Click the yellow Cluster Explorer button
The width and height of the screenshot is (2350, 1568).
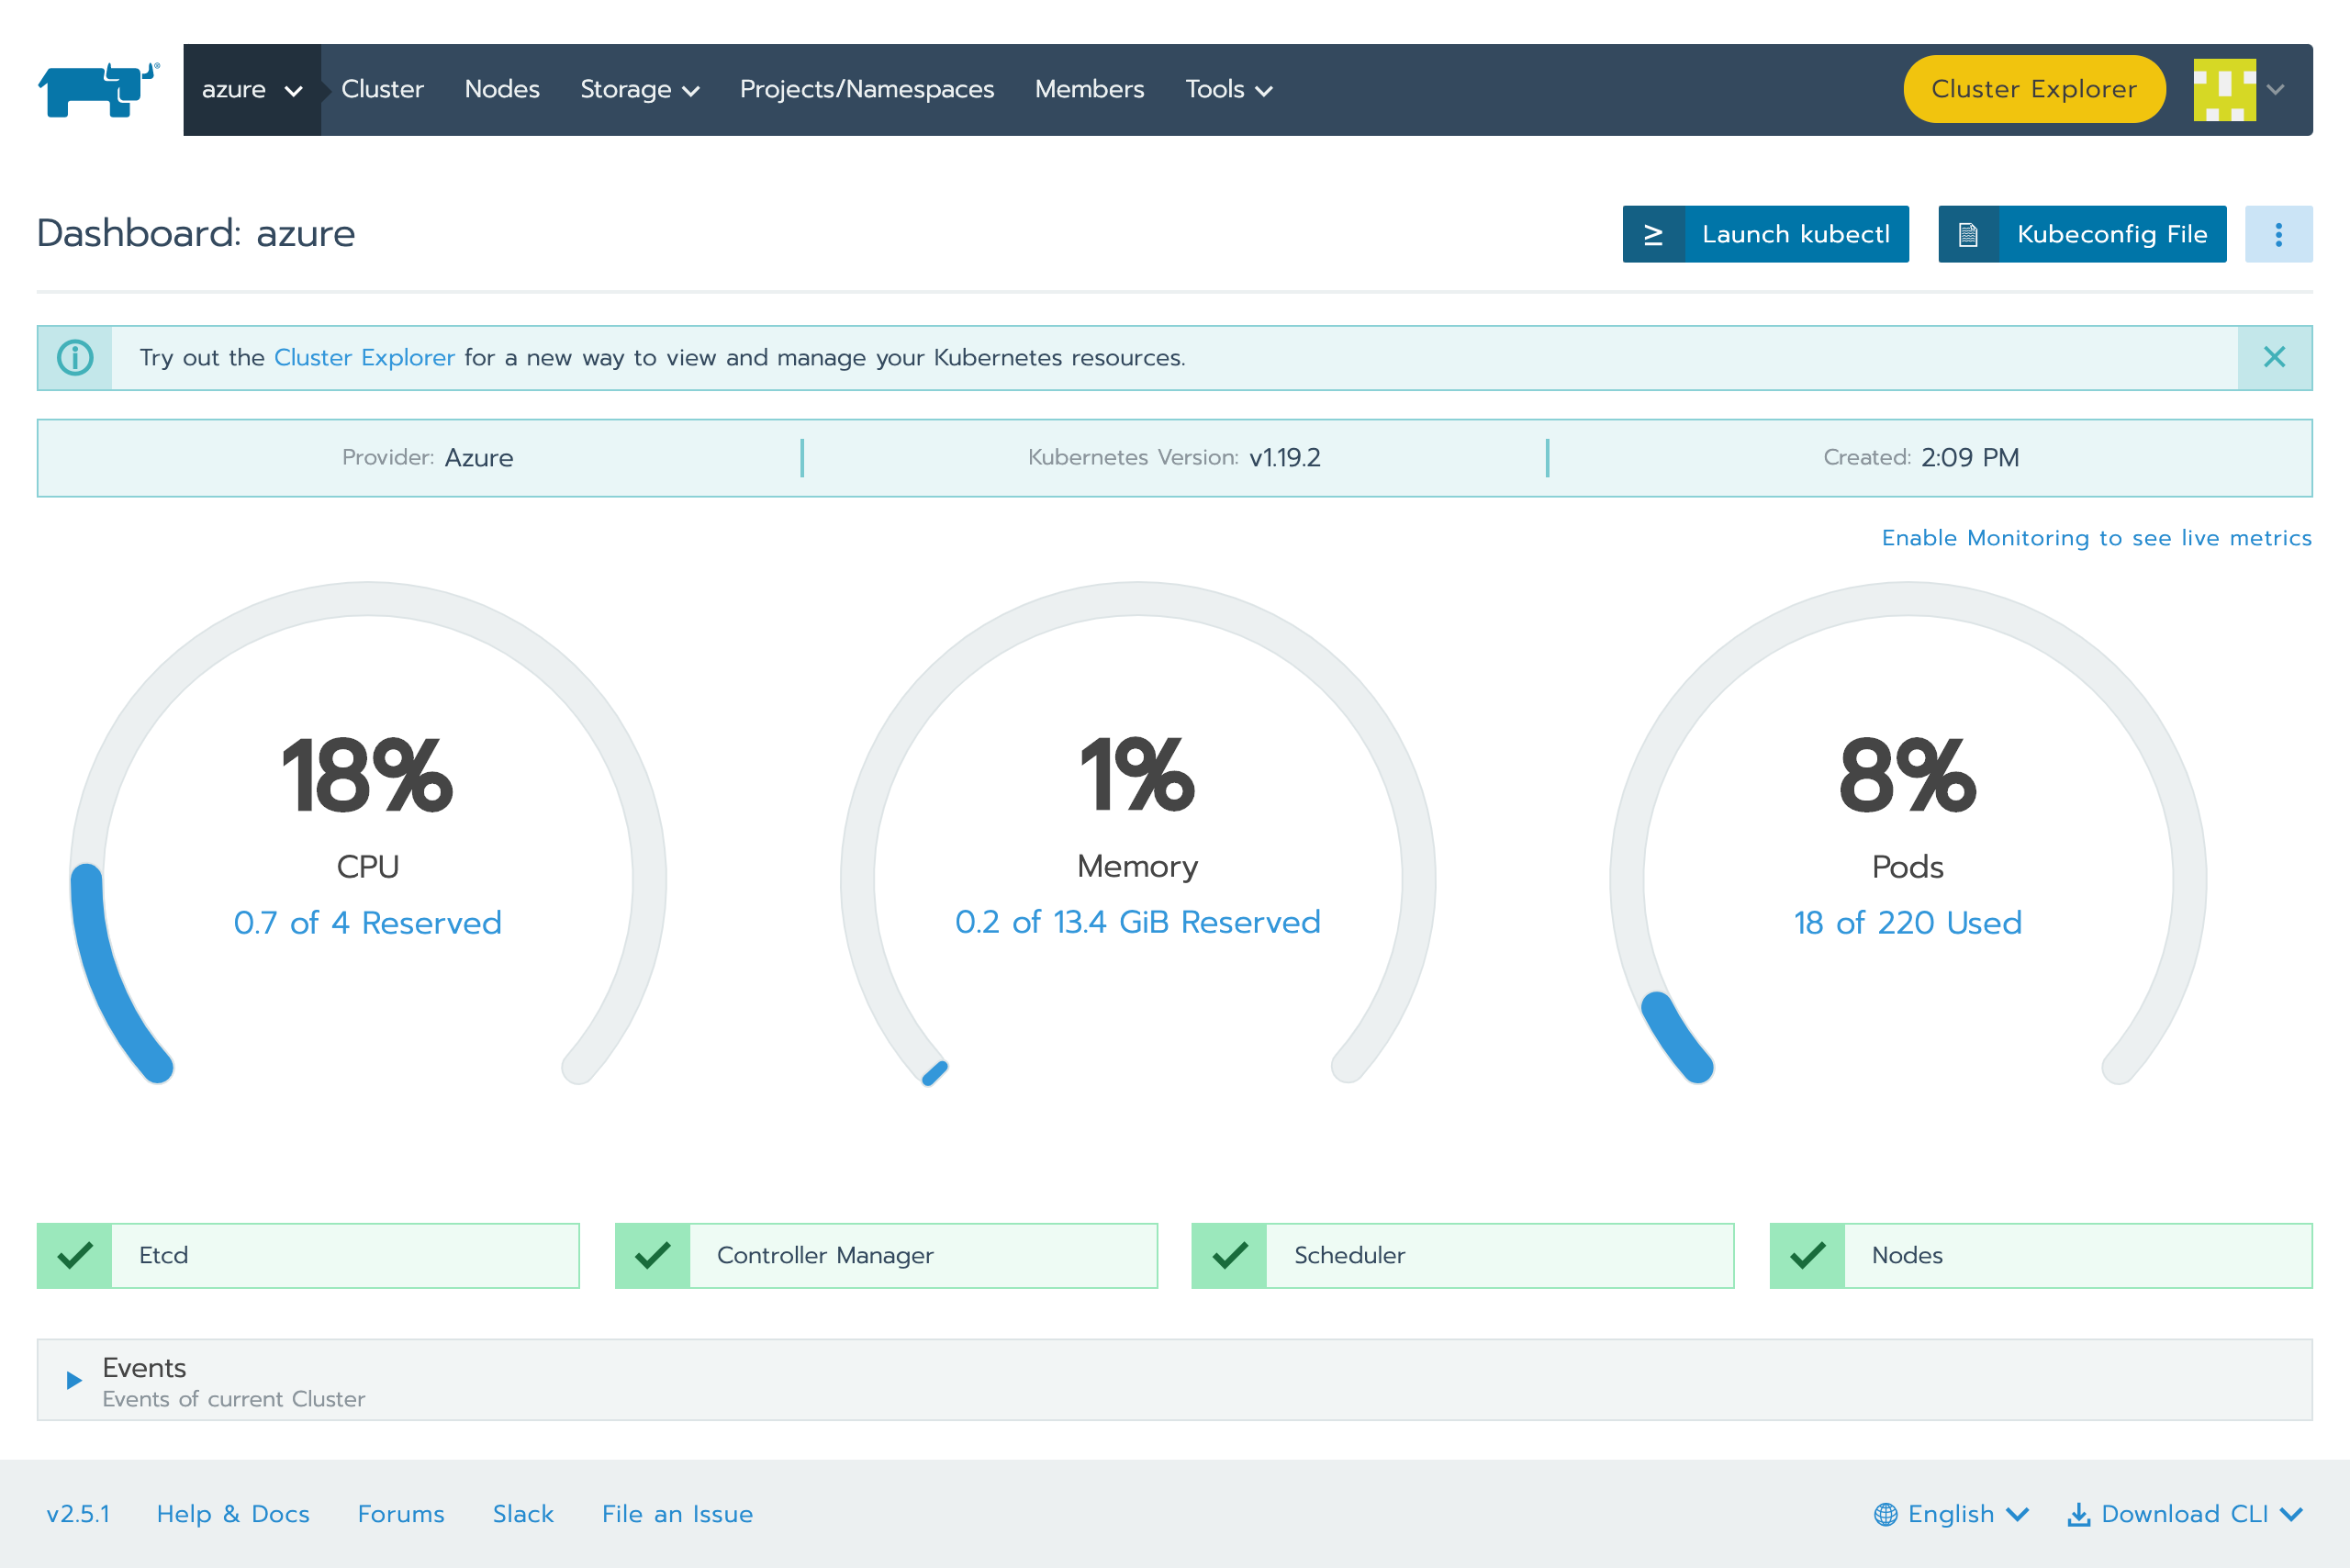tap(2033, 90)
